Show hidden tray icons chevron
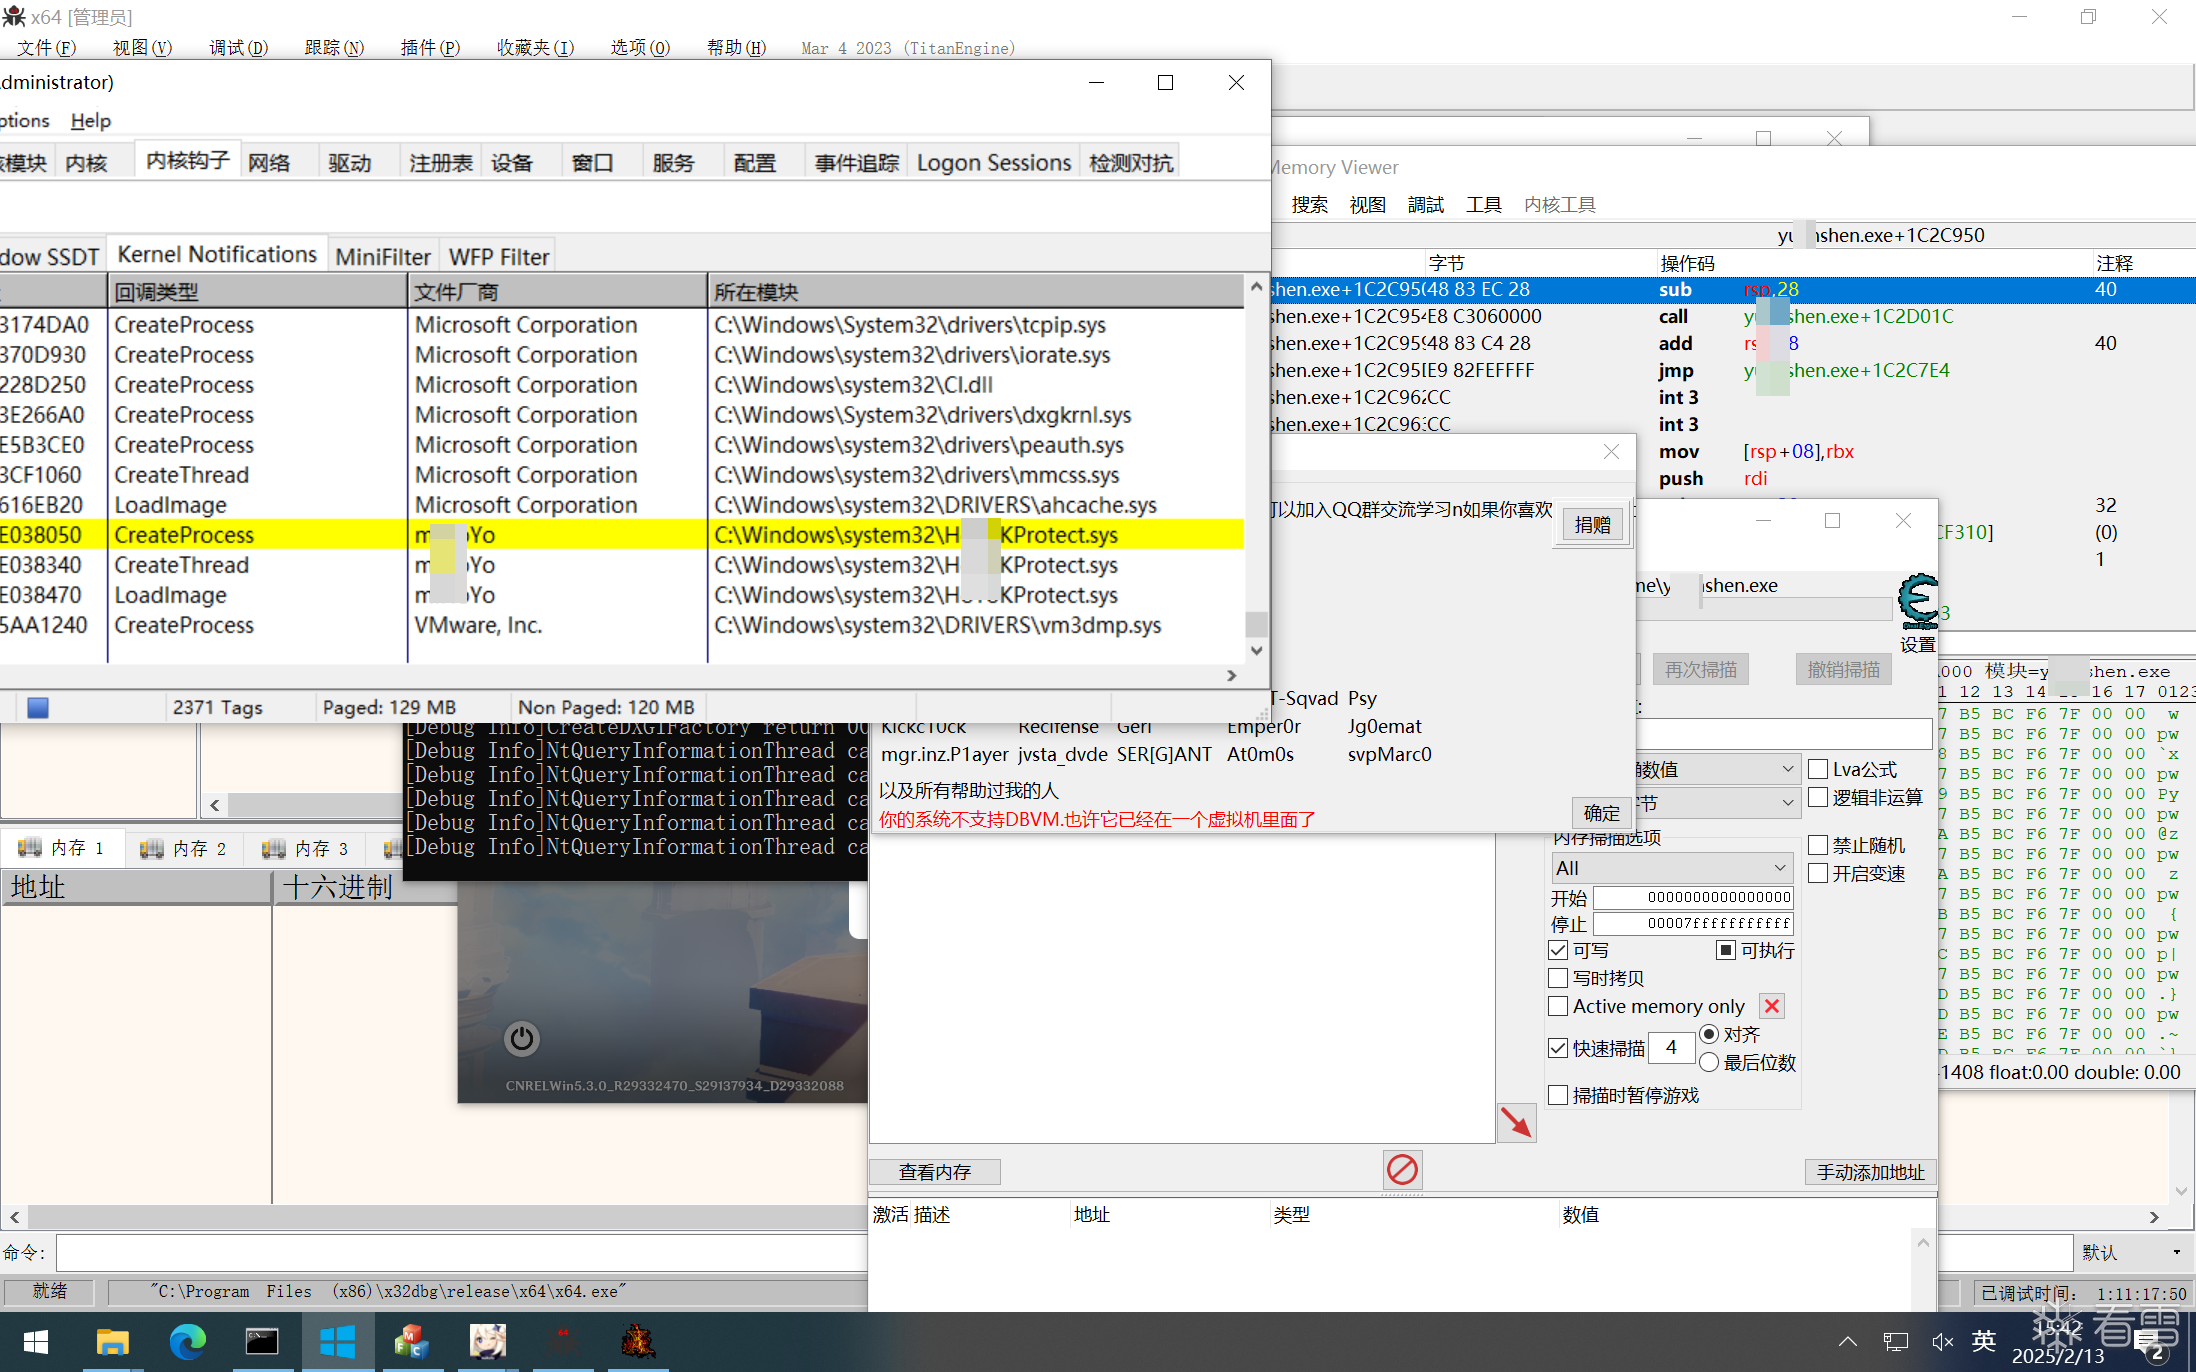2196x1372 pixels. 1848,1342
